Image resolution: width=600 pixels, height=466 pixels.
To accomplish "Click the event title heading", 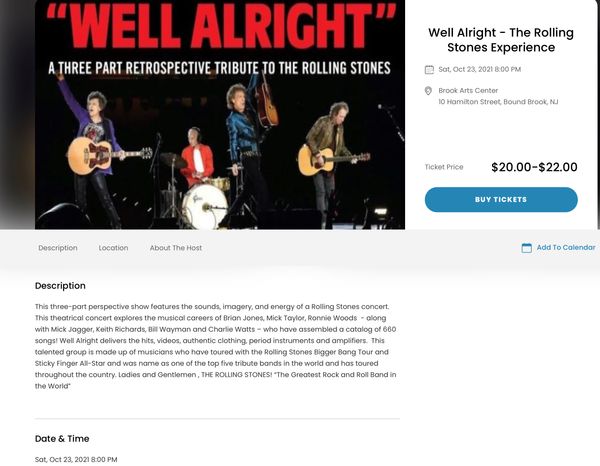I will coord(501,40).
